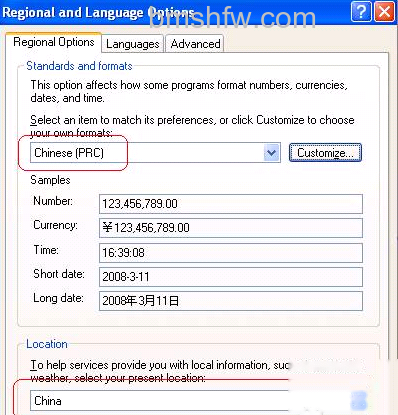Click the Short date sample field
398x415 pixels.
231,277
